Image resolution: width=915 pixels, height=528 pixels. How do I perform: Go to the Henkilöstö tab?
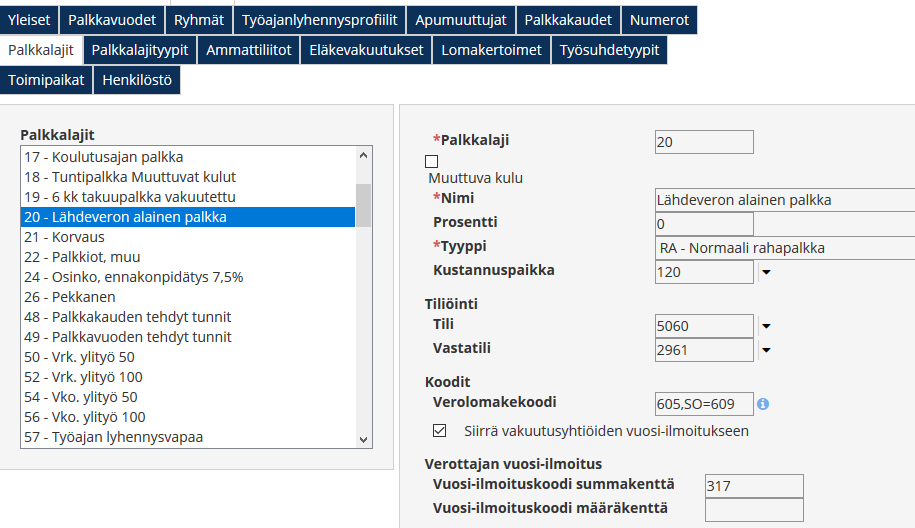tap(137, 80)
